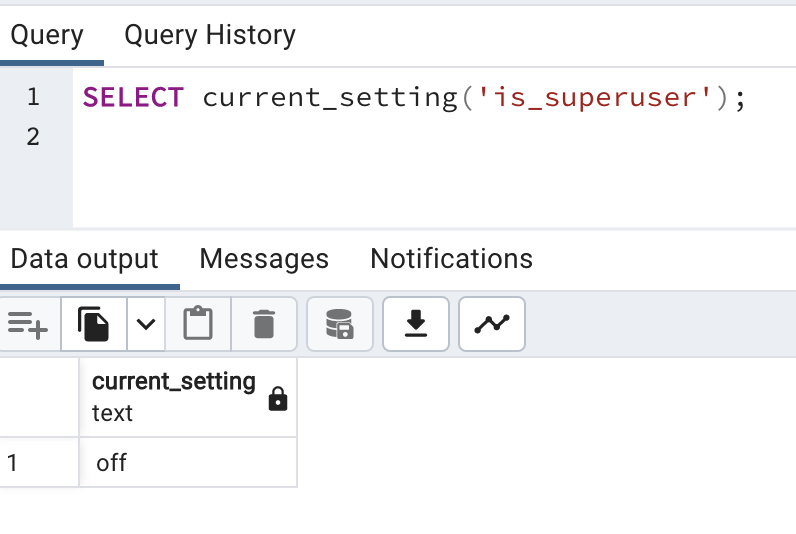Show the Notifications tab
Viewport: 796px width, 534px height.
coord(451,259)
